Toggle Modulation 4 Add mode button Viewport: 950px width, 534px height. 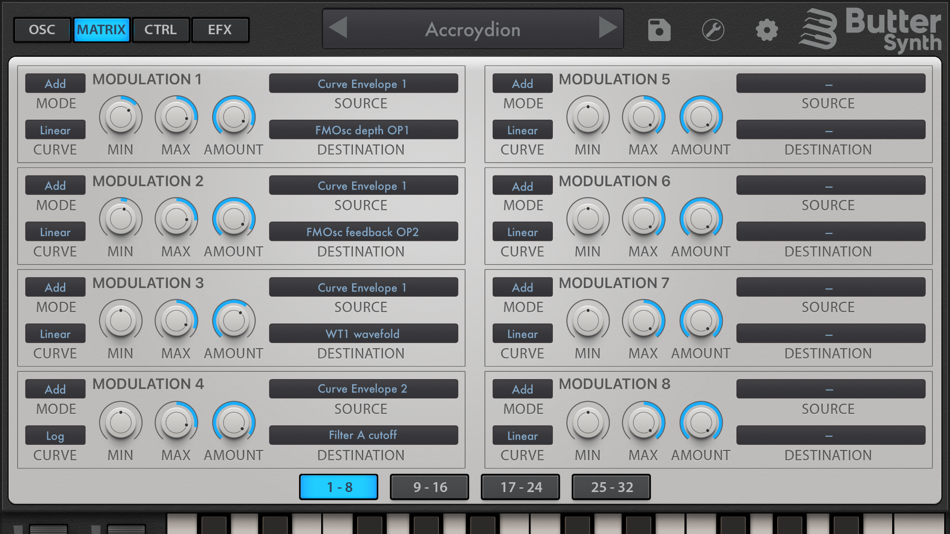(x=55, y=389)
